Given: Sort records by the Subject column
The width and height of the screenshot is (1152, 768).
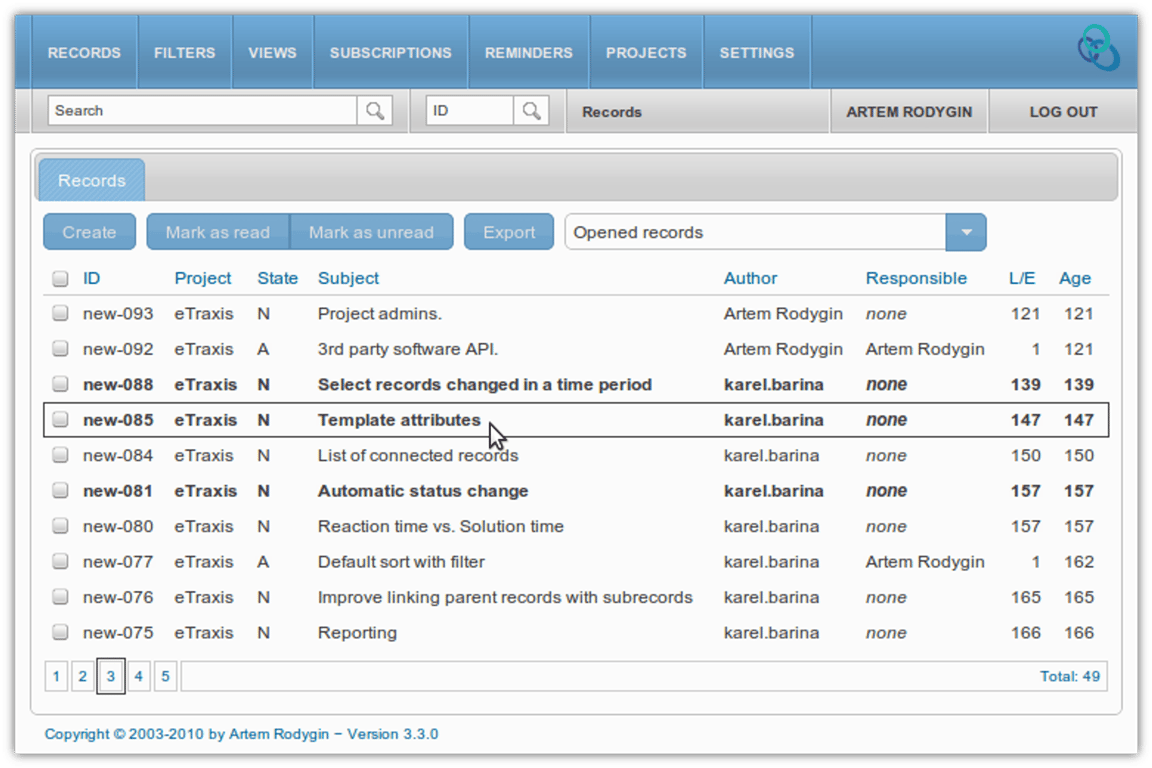Looking at the screenshot, I should coord(348,278).
